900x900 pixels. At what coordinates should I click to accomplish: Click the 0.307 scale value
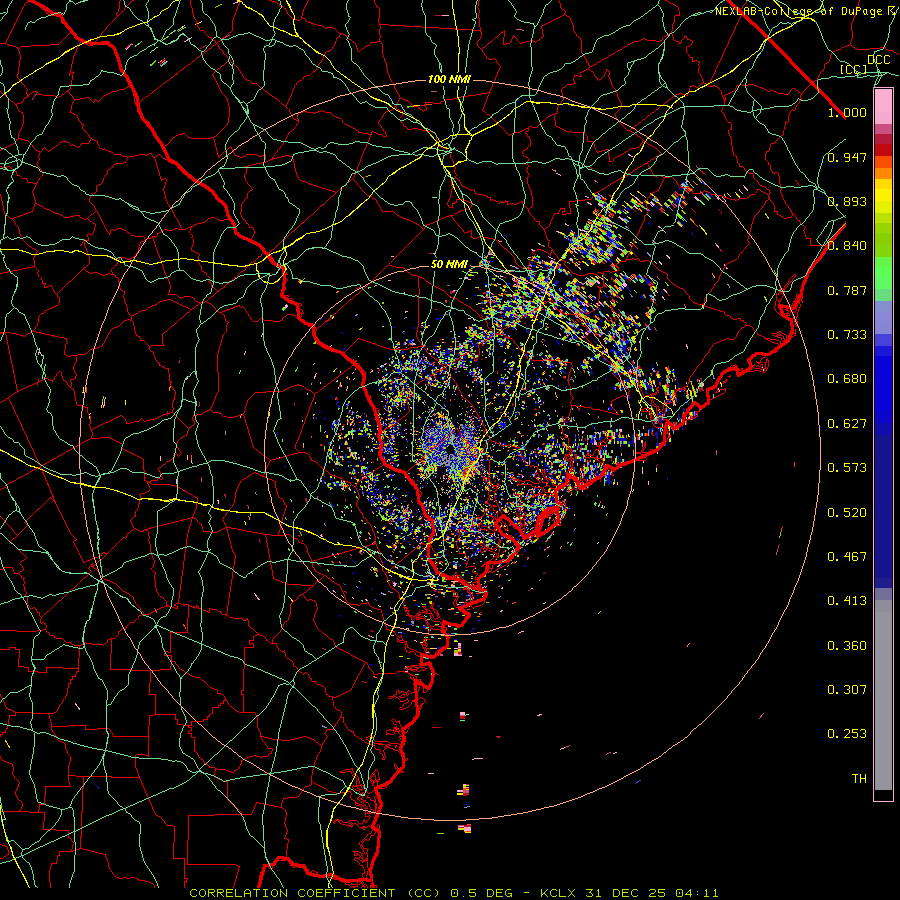[847, 690]
